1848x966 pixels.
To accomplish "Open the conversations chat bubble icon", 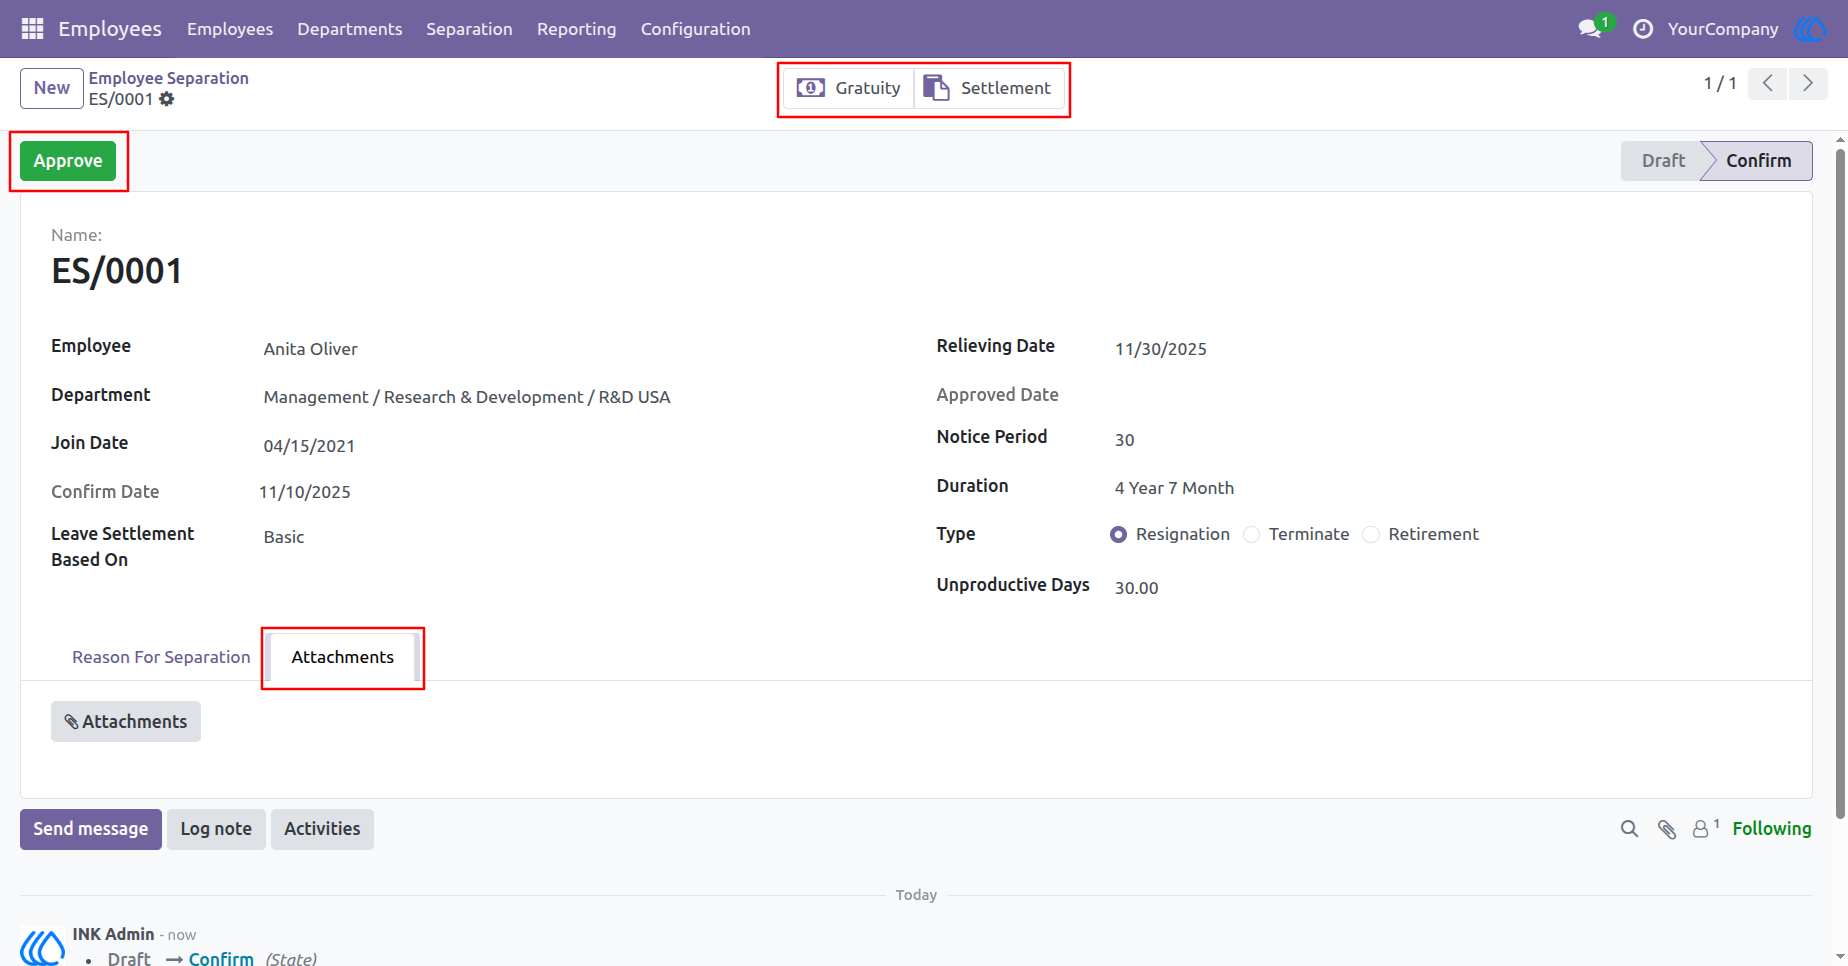I will [x=1590, y=29].
